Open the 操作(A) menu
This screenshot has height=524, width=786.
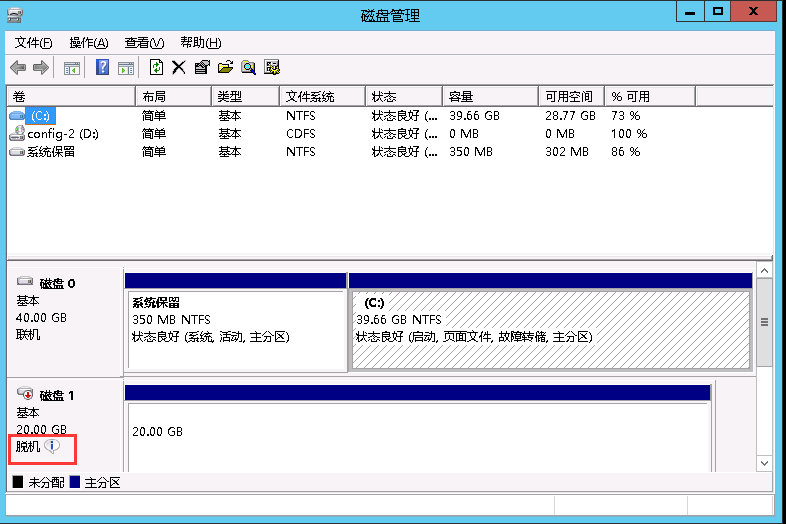pyautogui.click(x=89, y=43)
